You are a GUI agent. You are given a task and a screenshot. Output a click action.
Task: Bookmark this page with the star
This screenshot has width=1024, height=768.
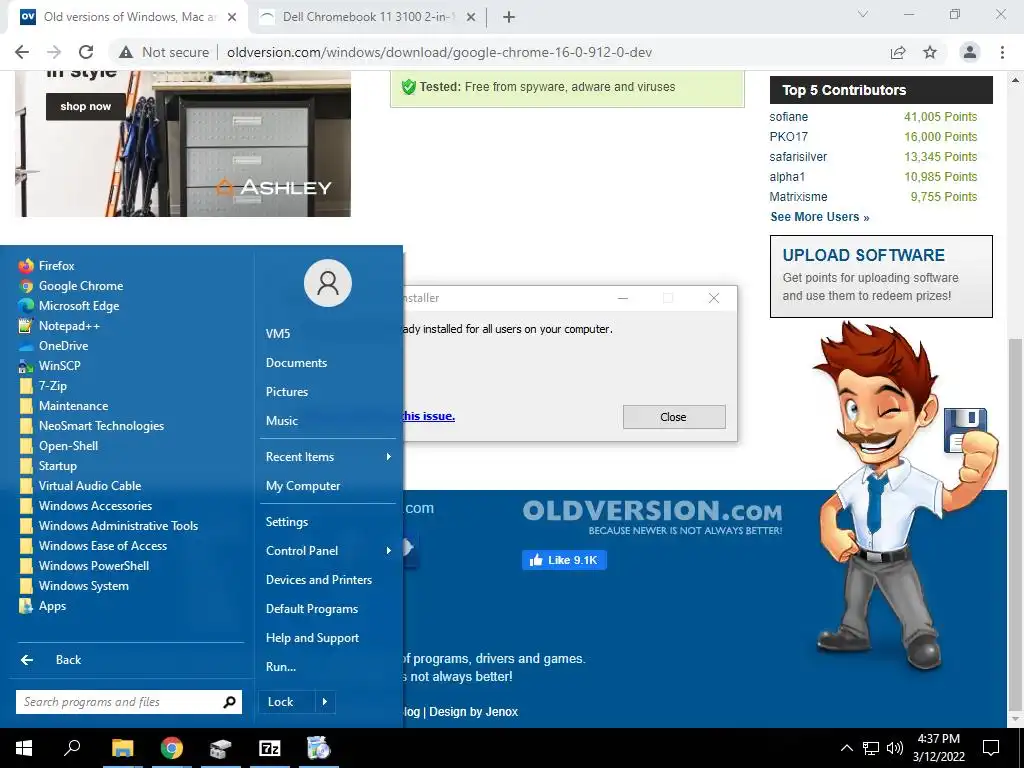coord(930,52)
